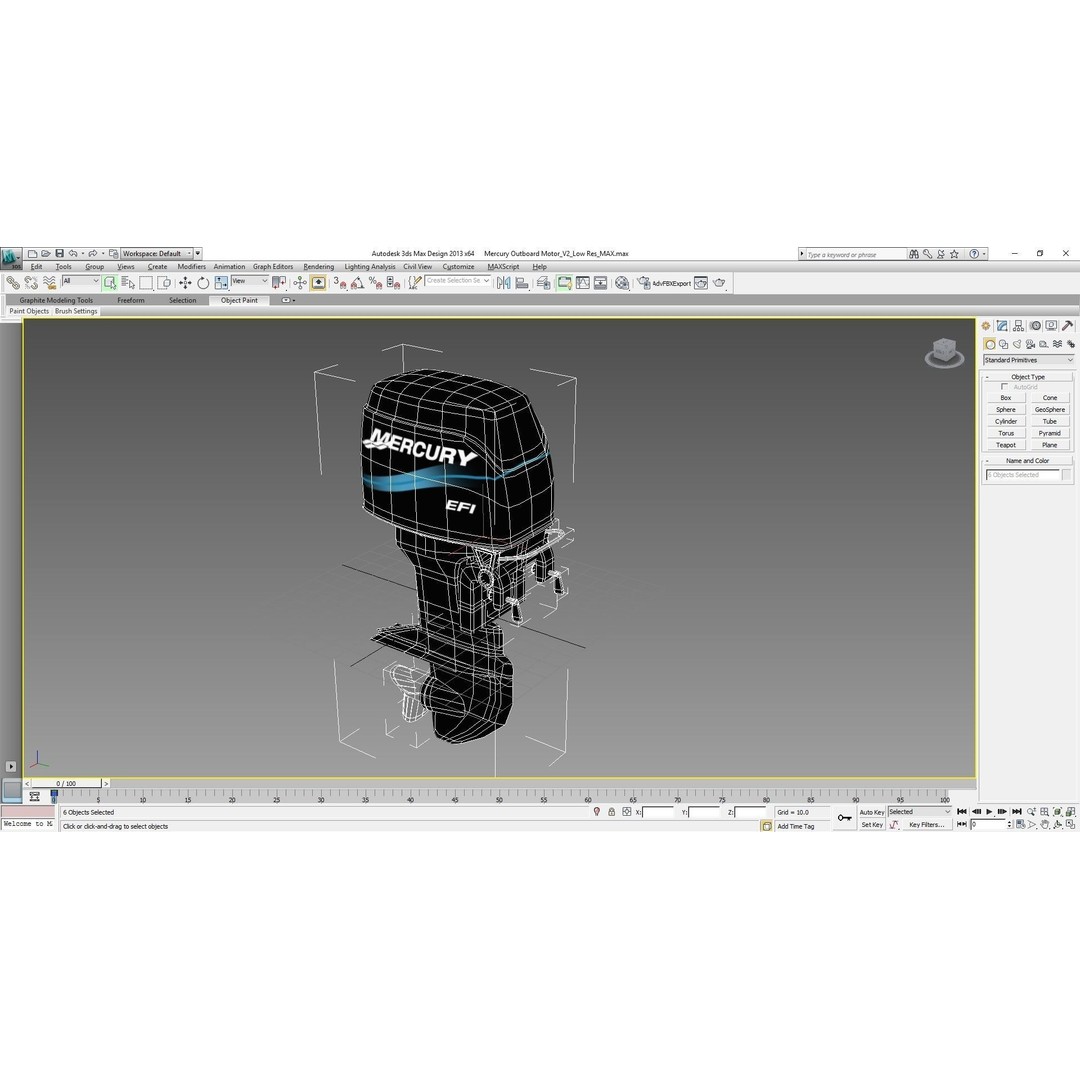Image resolution: width=1080 pixels, height=1080 pixels.
Task: Open the Utilities hammer panel tab
Action: [1068, 326]
